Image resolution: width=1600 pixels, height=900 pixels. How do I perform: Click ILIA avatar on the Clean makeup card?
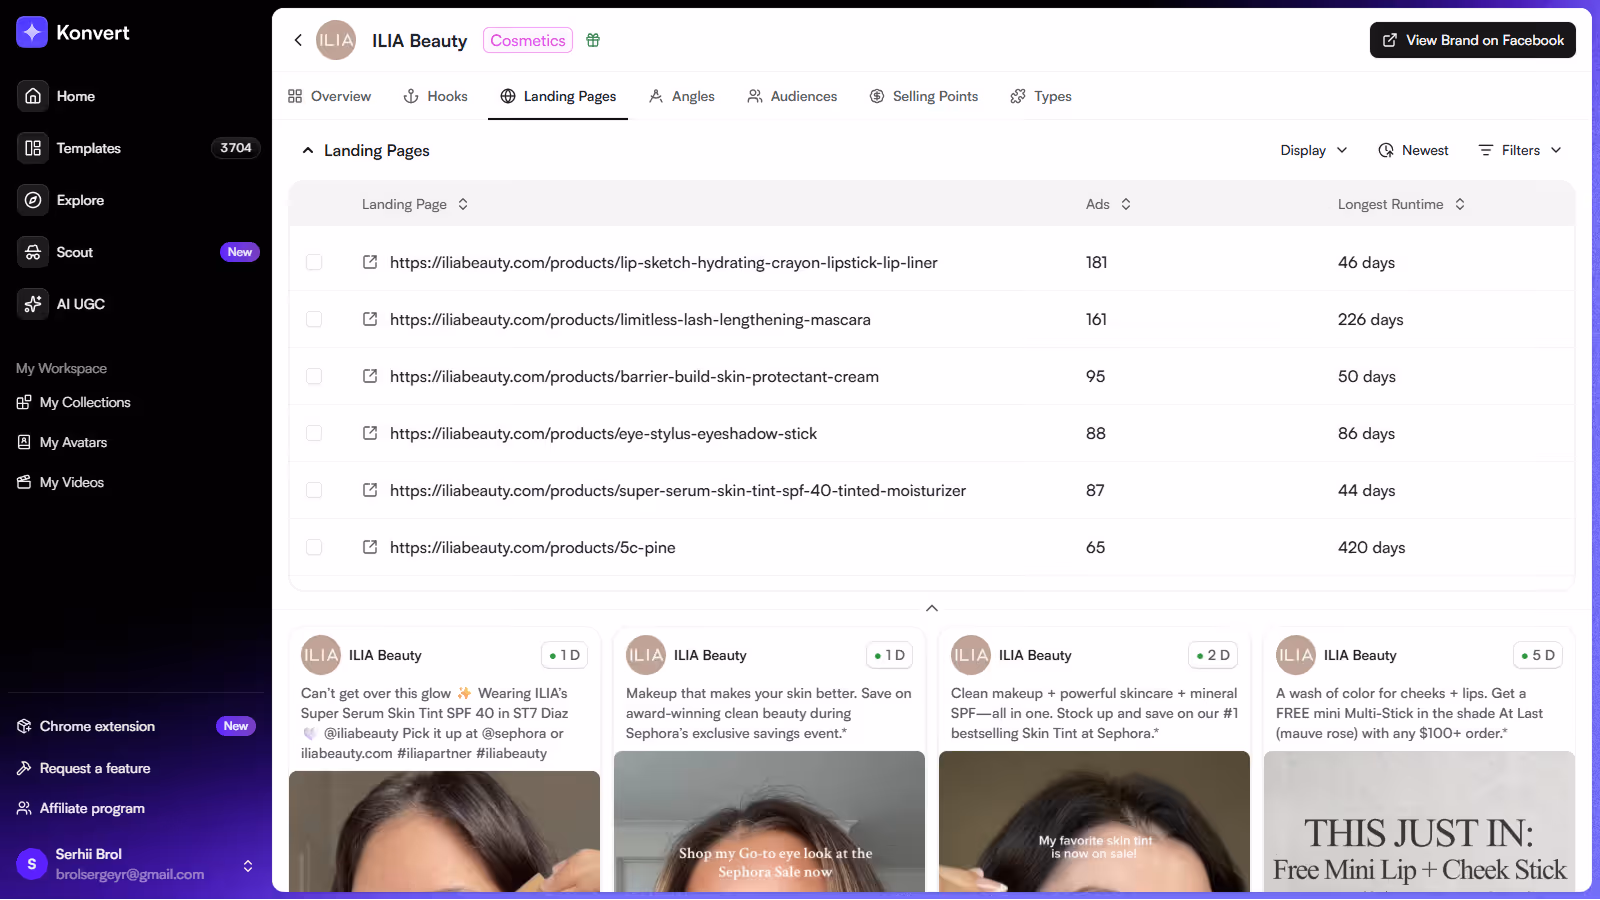tap(971, 655)
